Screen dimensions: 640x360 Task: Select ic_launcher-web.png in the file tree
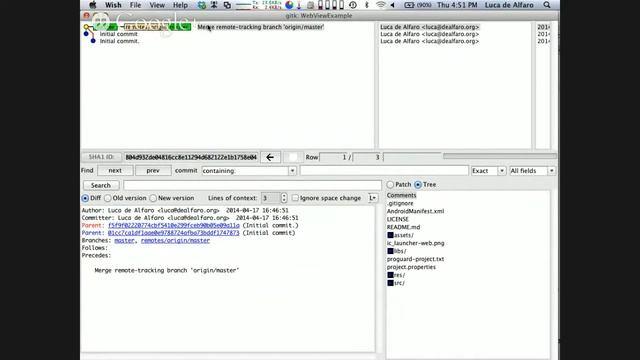416,243
